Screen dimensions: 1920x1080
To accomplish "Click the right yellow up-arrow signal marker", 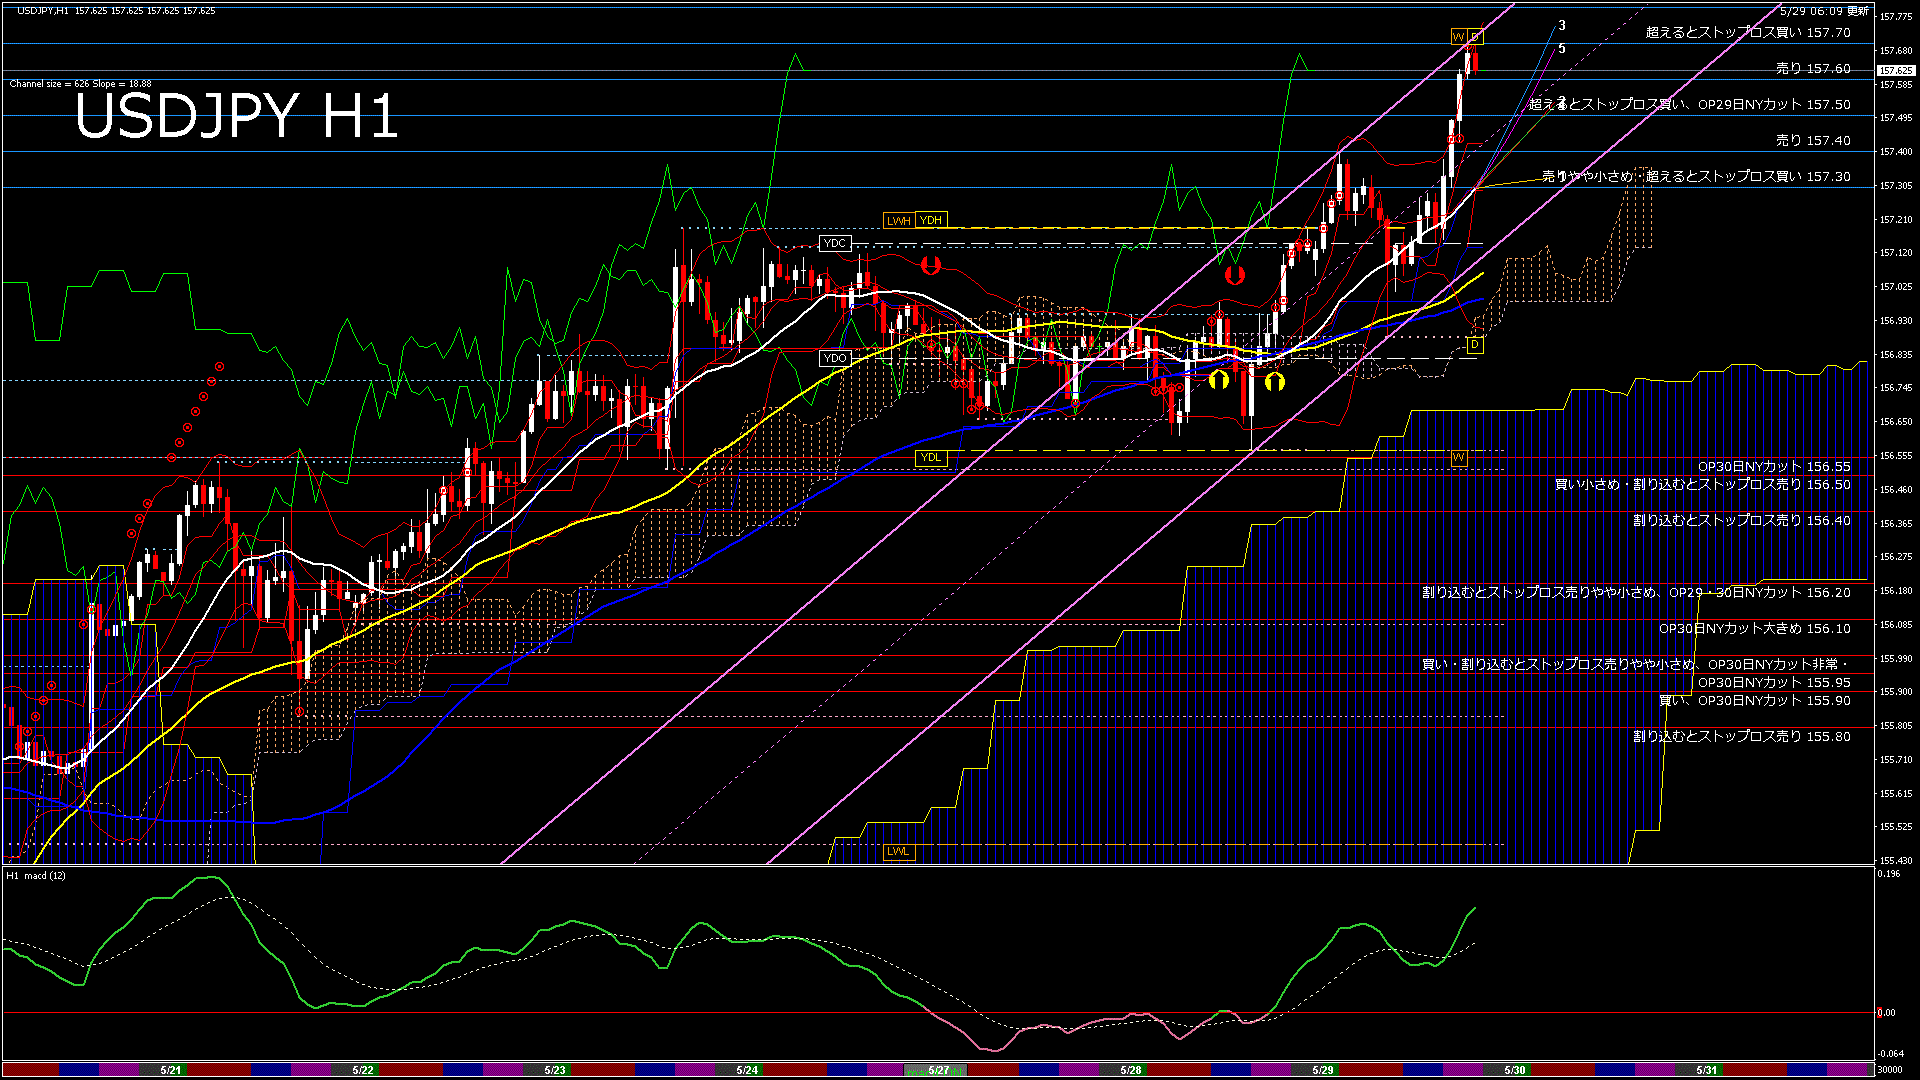I will 1274,381.
